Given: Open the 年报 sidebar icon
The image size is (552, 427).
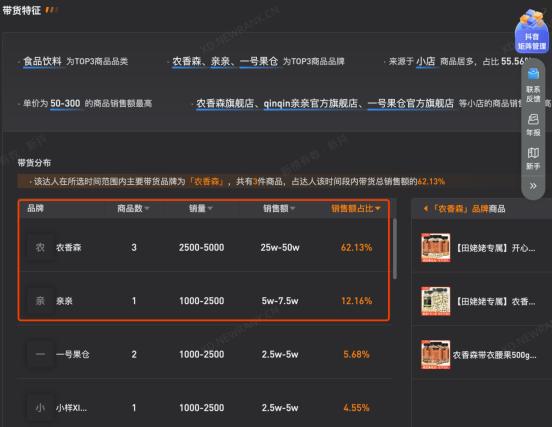Looking at the screenshot, I should 533,125.
